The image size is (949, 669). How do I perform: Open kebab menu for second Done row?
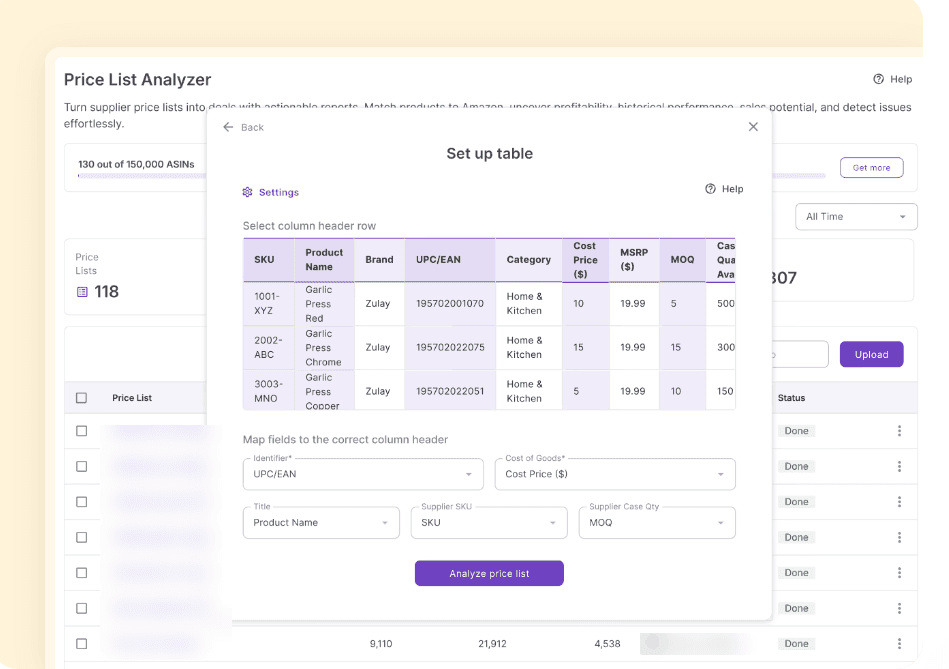click(899, 466)
